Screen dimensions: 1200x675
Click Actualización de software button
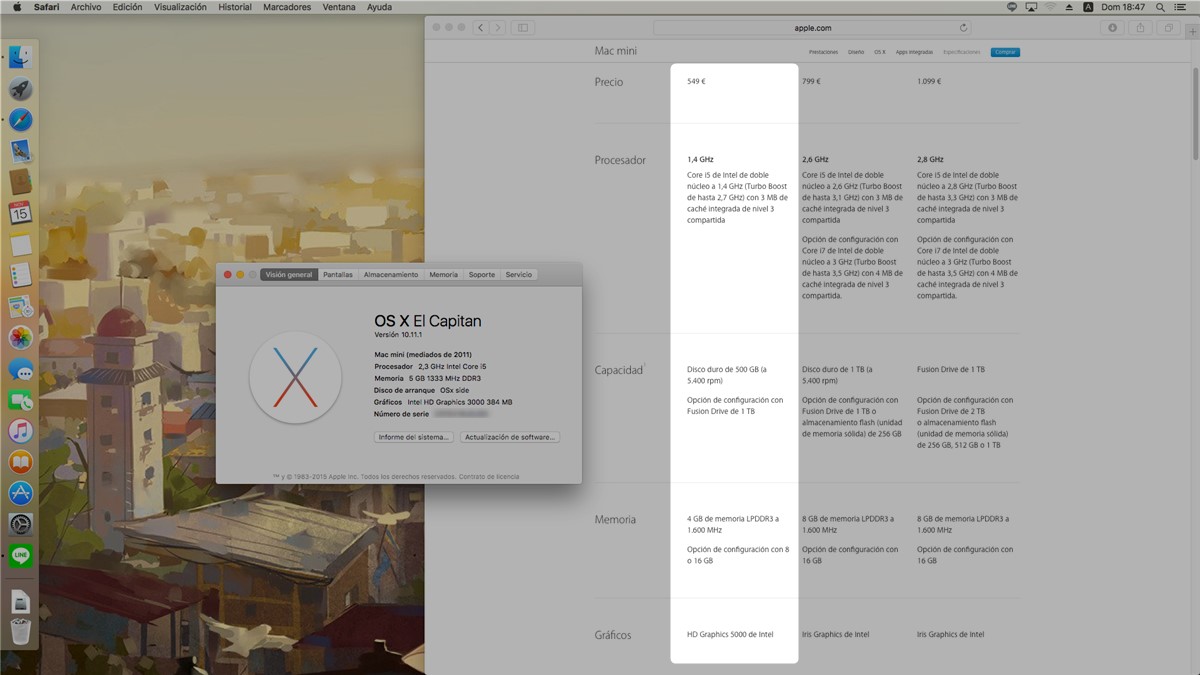click(x=510, y=438)
